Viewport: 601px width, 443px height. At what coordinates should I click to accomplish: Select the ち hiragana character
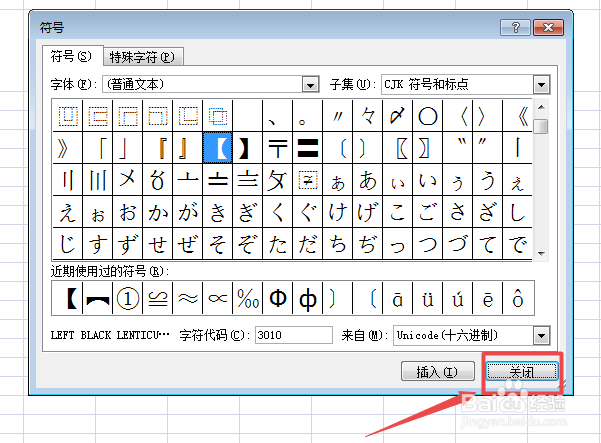[x=338, y=244]
